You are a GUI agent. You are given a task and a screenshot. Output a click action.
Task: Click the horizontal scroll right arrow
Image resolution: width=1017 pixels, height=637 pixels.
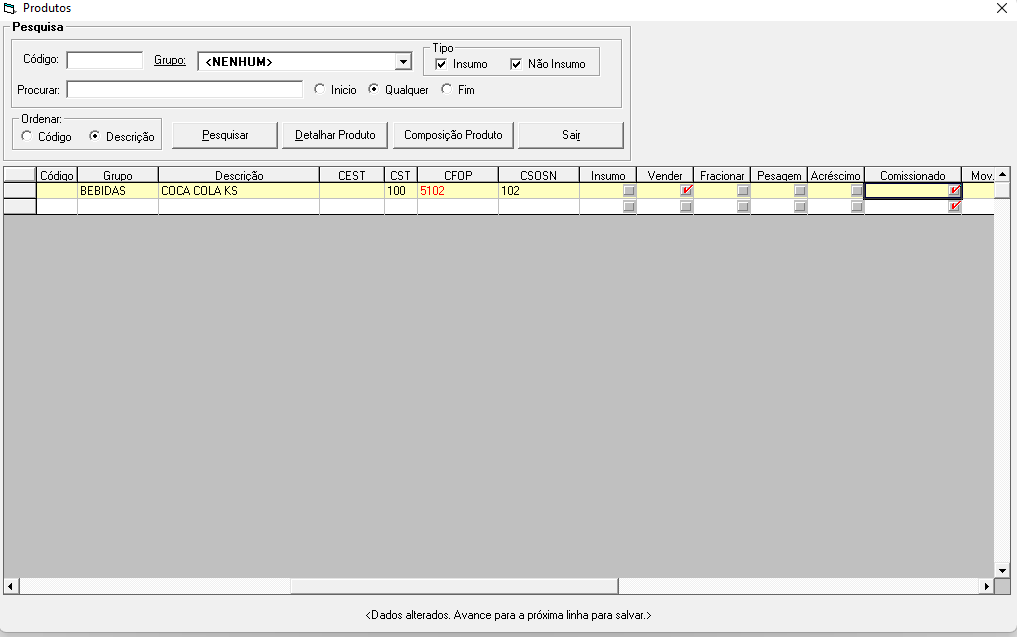point(987,586)
